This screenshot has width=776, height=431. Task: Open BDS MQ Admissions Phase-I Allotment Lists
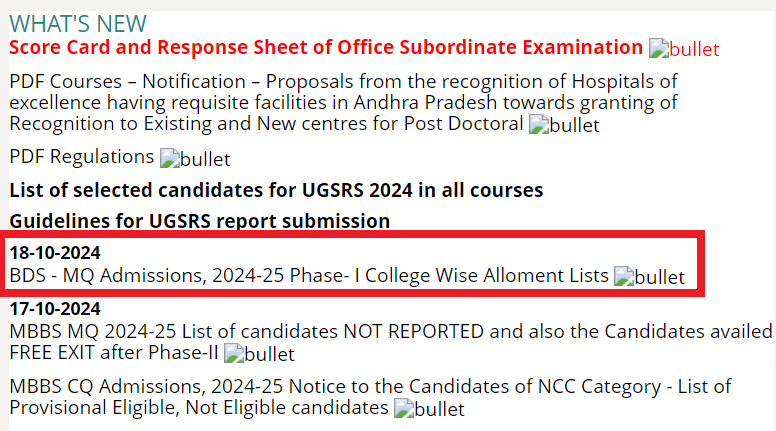309,276
